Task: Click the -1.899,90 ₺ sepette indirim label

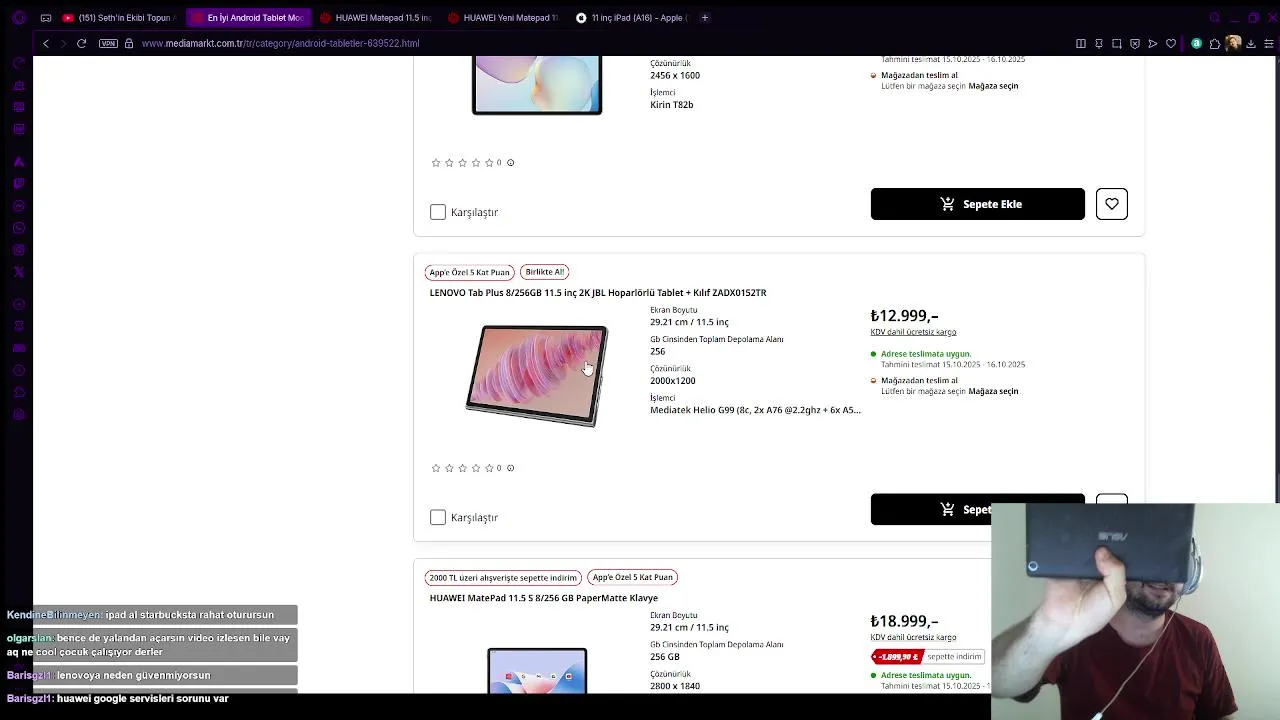Action: coord(927,657)
